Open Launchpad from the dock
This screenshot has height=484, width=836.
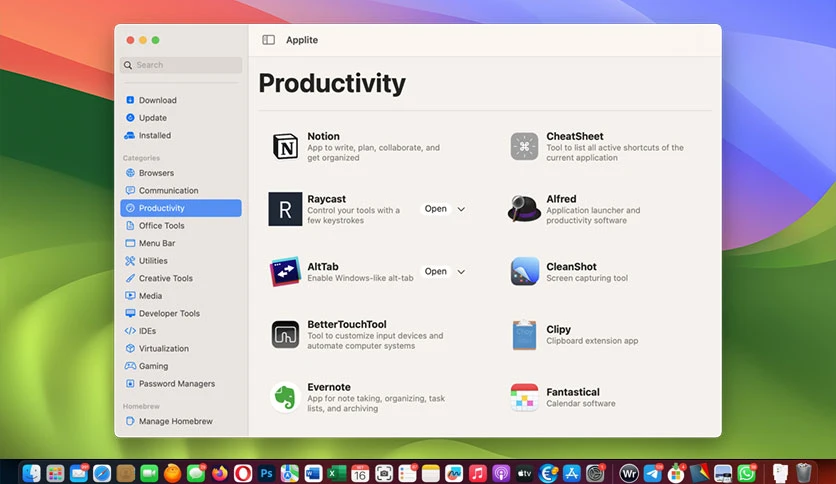point(55,473)
